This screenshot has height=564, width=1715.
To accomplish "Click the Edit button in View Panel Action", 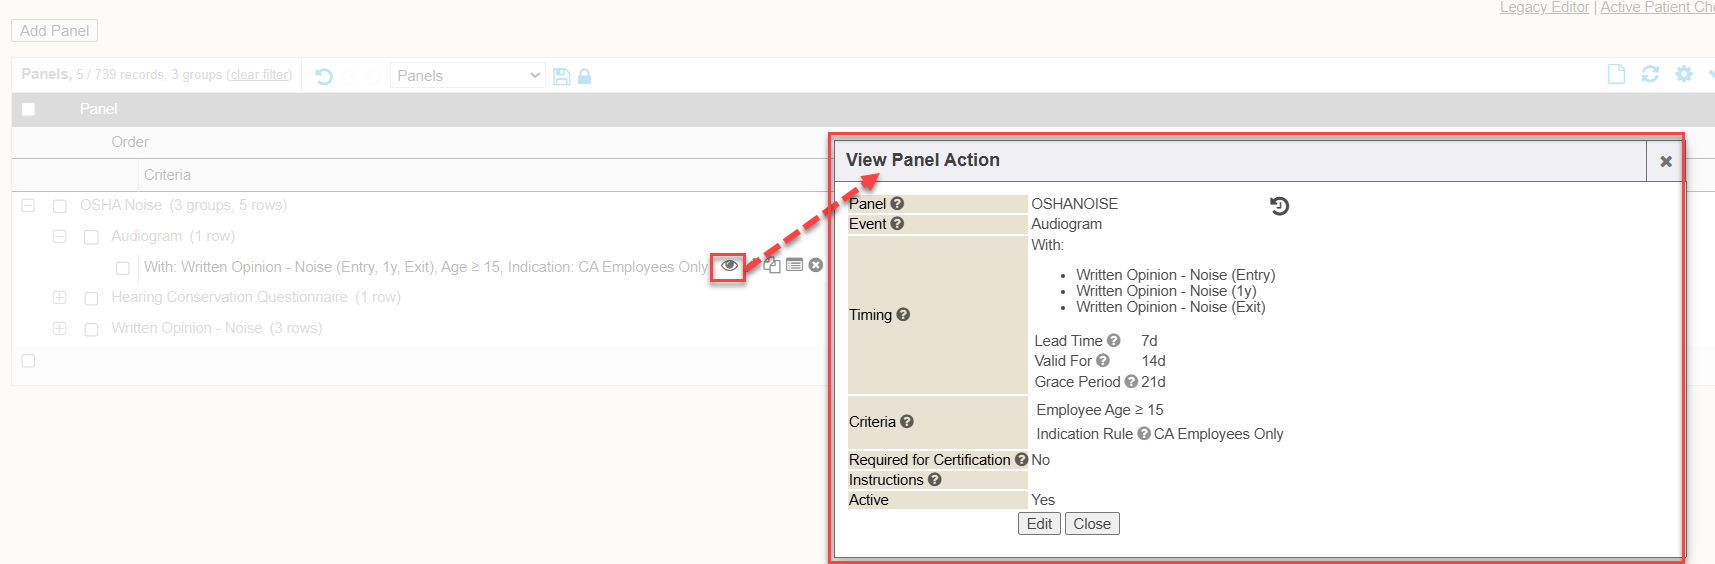I will pos(1039,524).
